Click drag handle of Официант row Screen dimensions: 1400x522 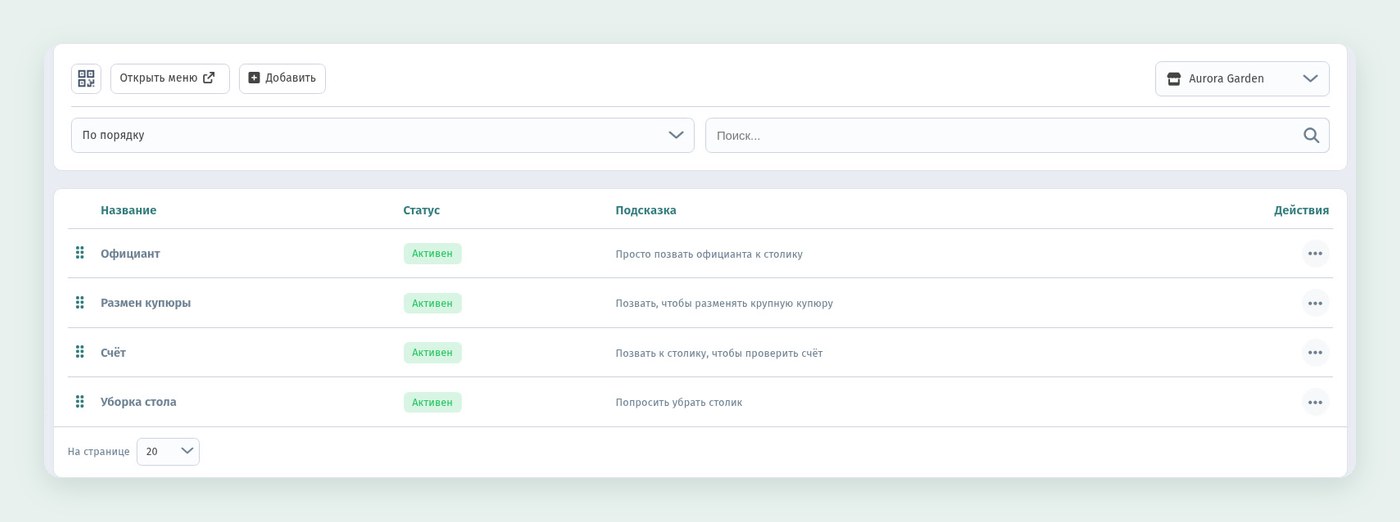[x=80, y=253]
